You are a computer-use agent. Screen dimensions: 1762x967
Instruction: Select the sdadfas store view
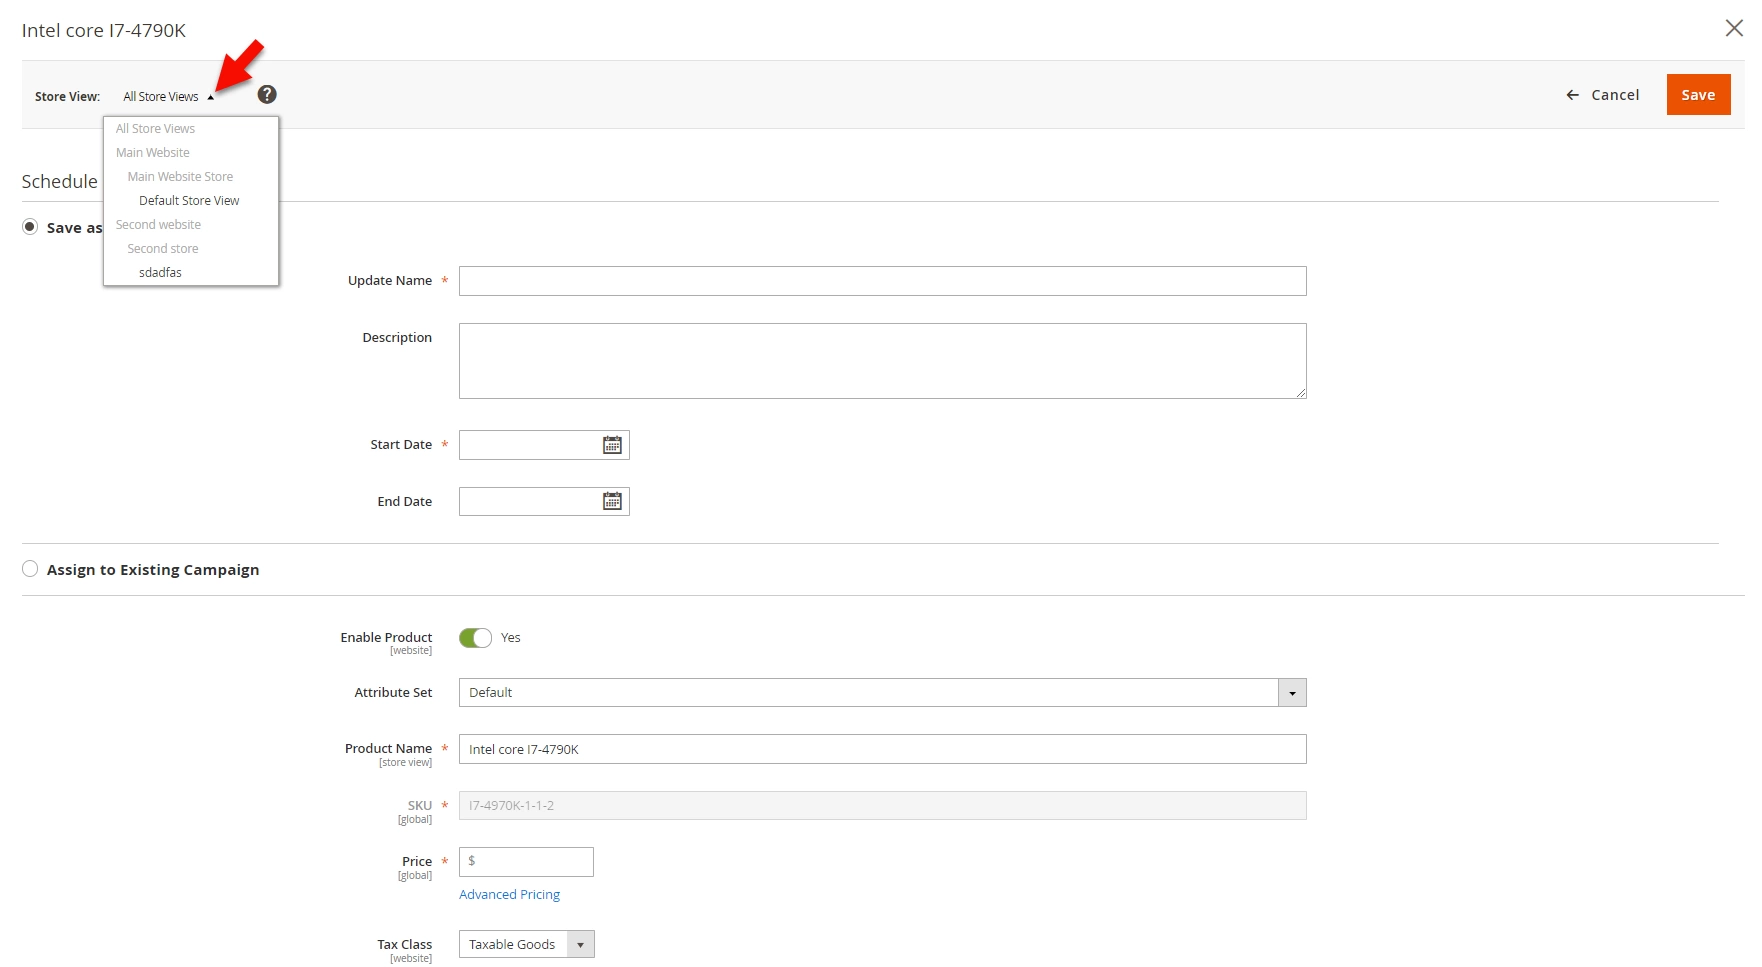point(160,273)
